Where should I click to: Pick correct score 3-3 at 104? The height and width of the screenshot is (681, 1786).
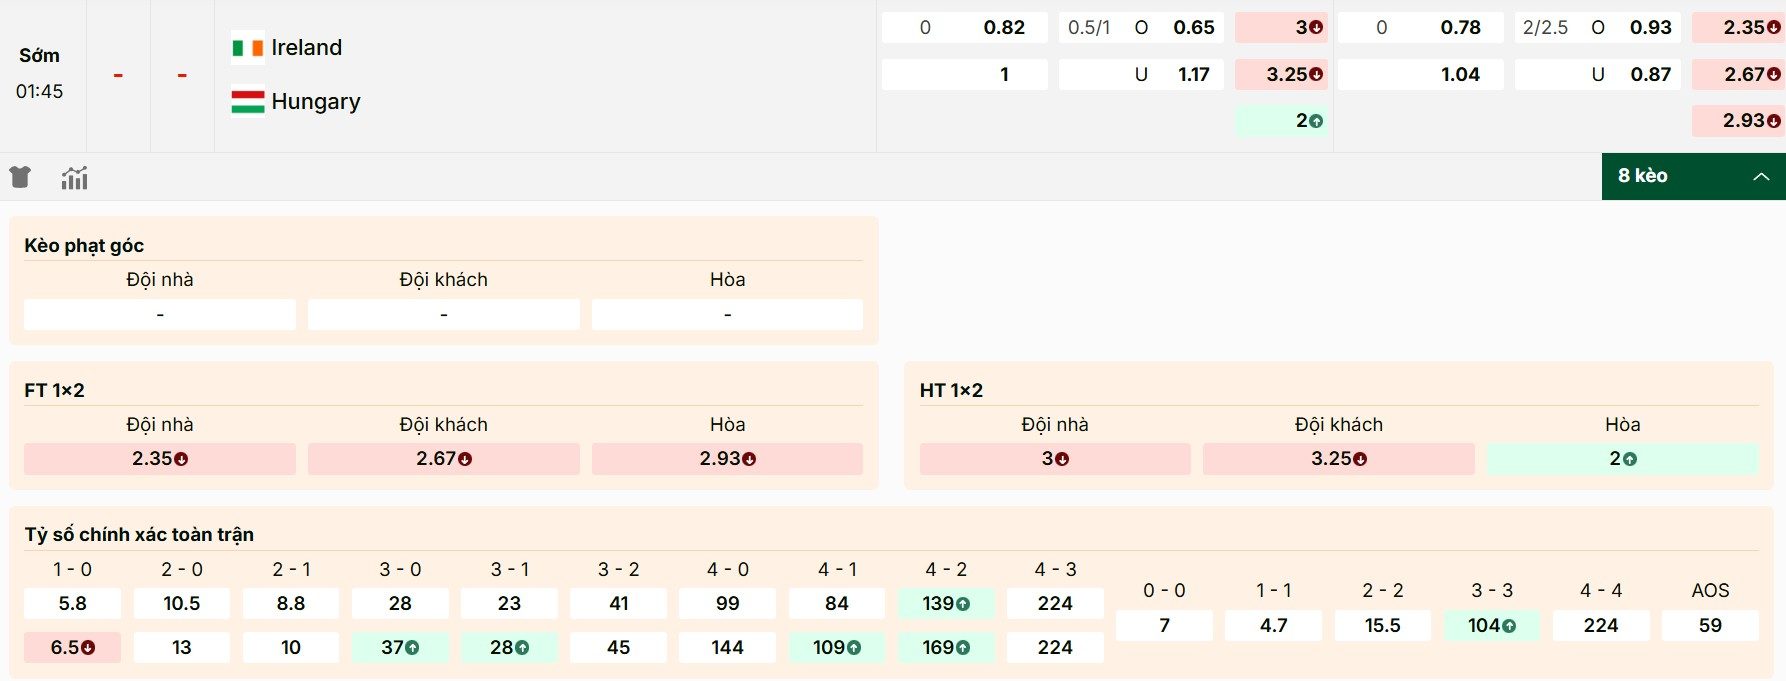(x=1491, y=626)
